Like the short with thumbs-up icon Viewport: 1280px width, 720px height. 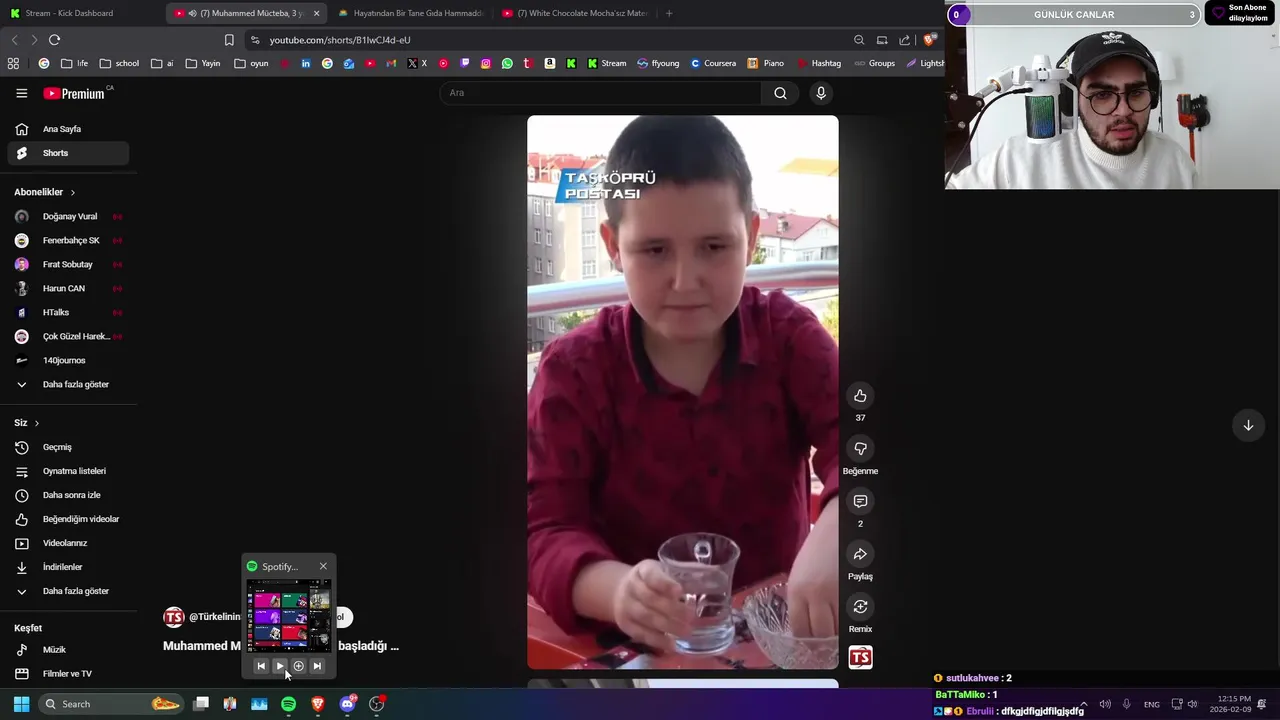point(860,396)
